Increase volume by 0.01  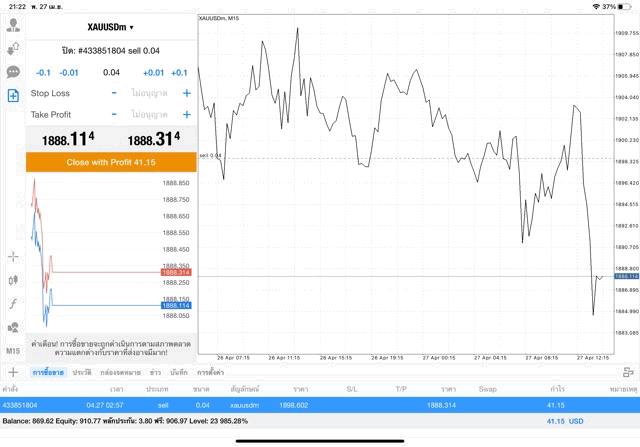(153, 73)
